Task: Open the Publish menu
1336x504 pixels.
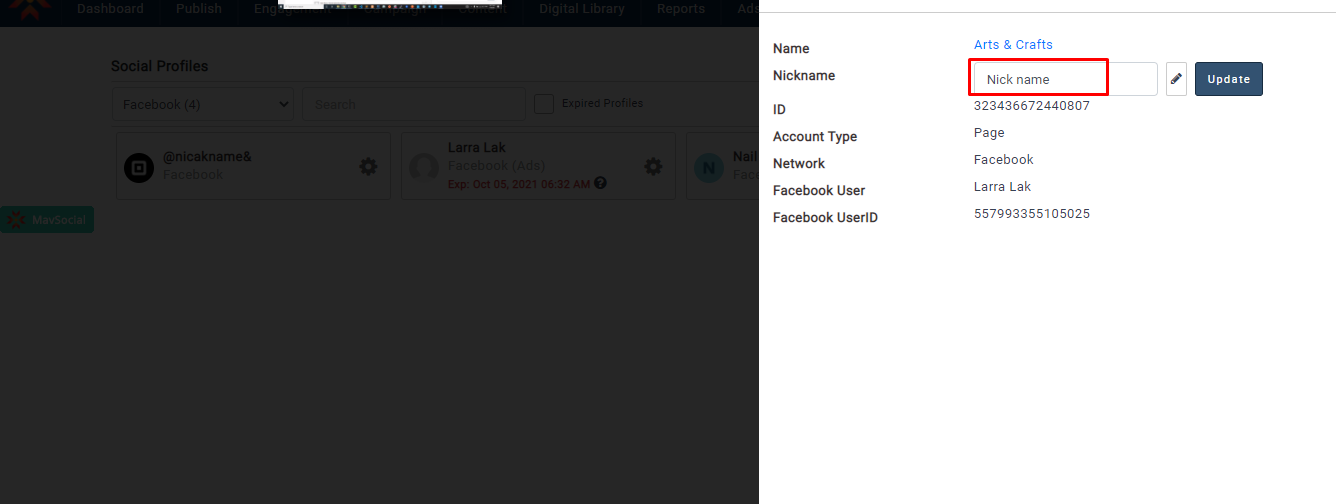Action: (x=199, y=9)
